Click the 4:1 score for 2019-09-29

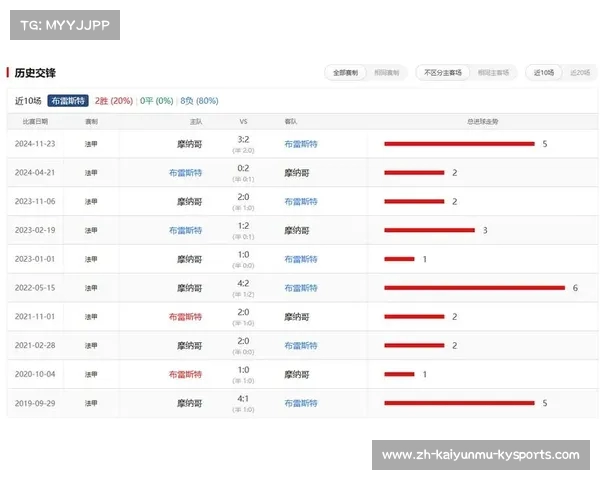pos(243,398)
